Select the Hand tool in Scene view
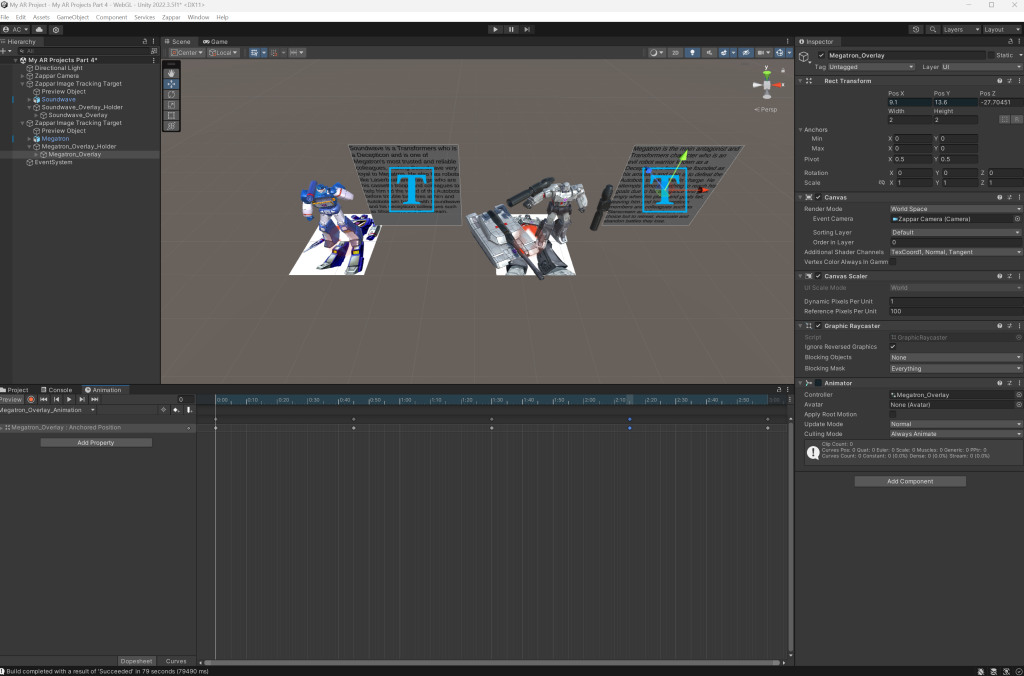 (171, 73)
